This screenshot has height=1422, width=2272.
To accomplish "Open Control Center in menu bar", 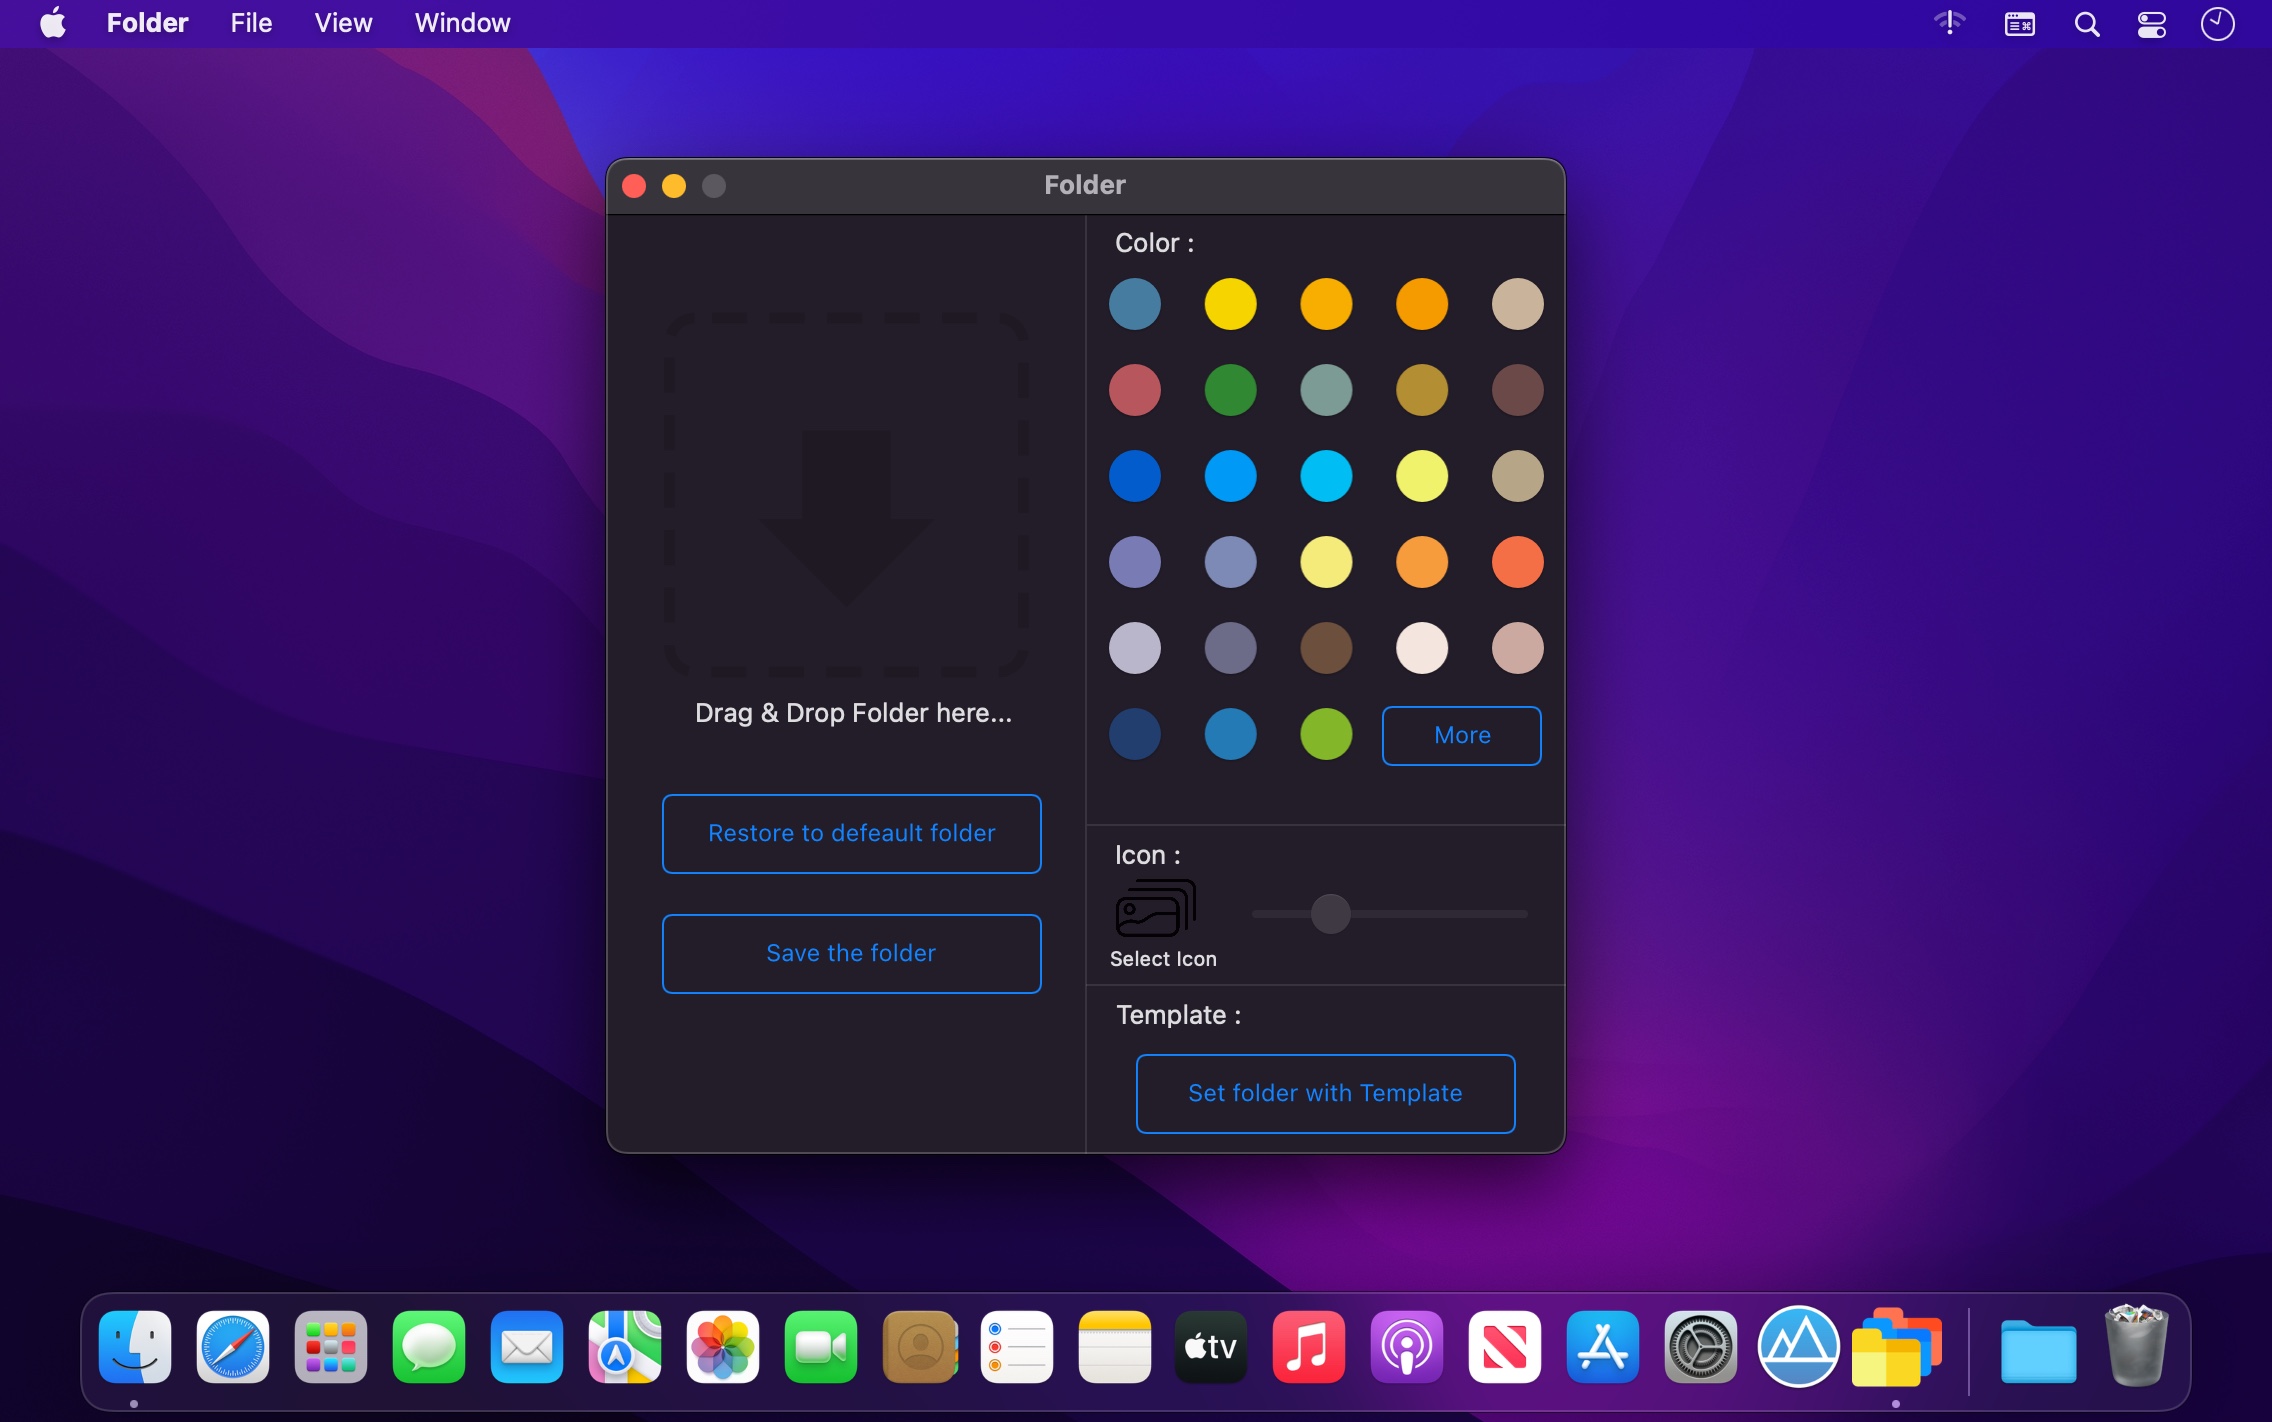I will [2152, 24].
